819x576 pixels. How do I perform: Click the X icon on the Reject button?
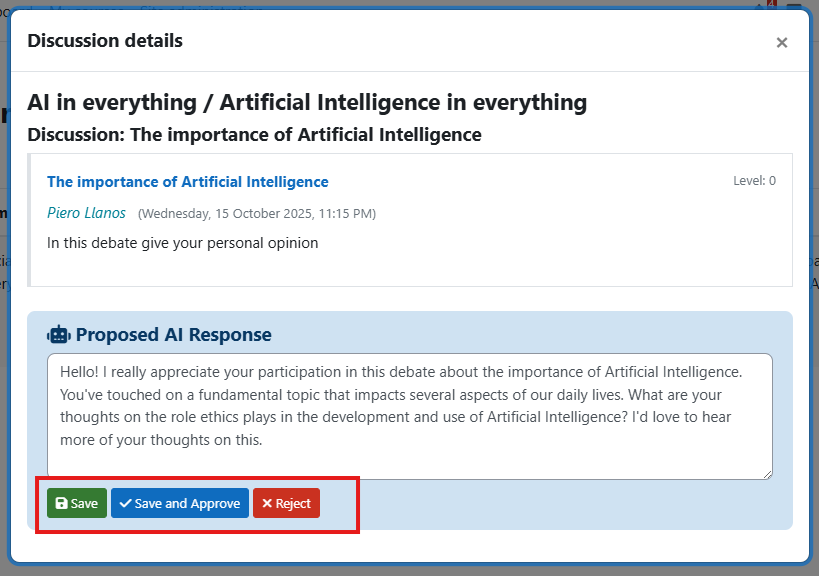pyautogui.click(x=267, y=504)
